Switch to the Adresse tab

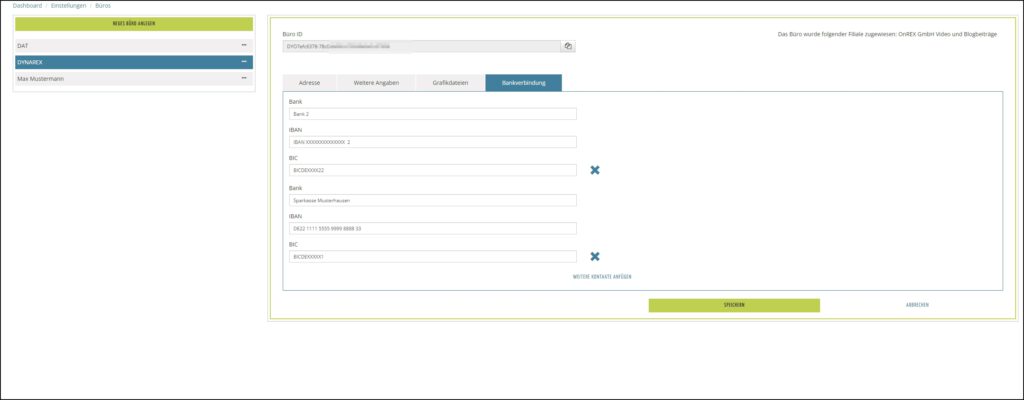[x=309, y=83]
